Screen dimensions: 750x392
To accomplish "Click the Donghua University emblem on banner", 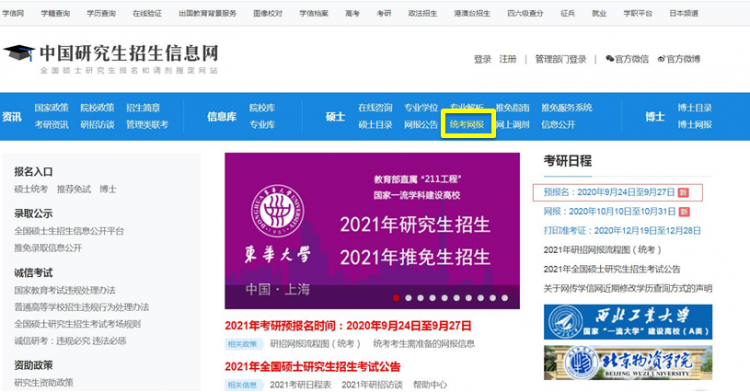I will click(x=277, y=211).
